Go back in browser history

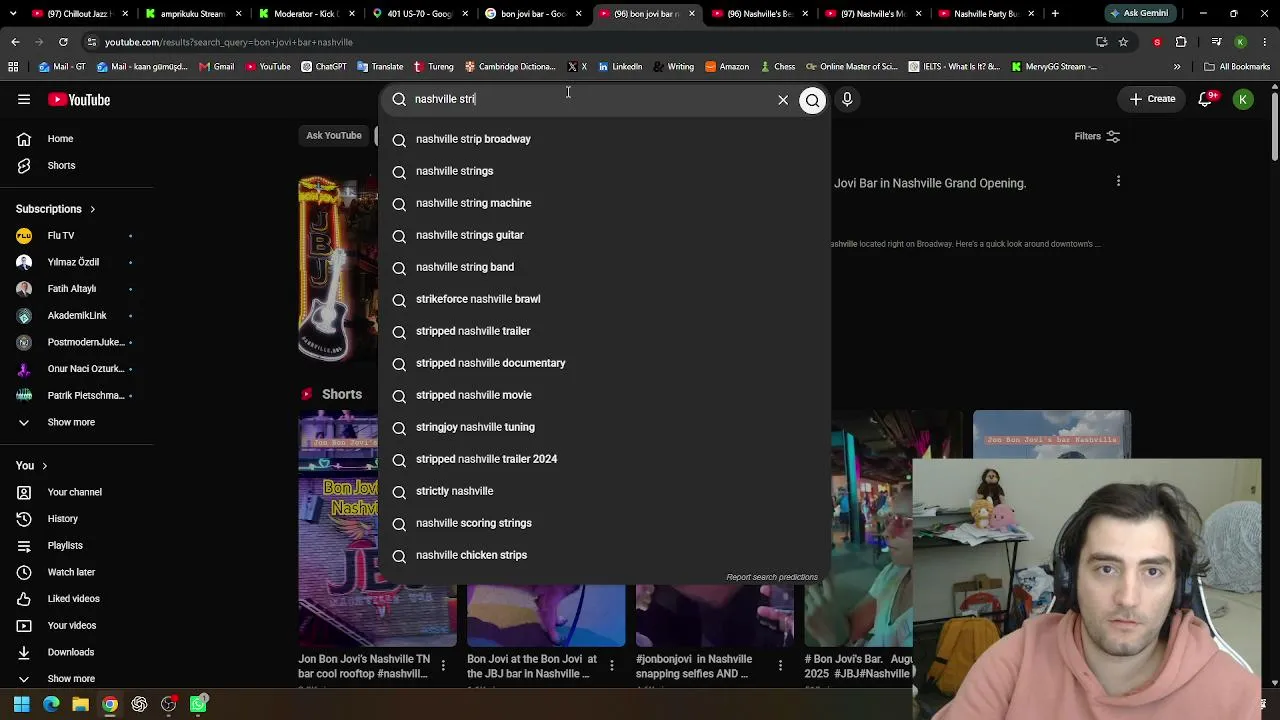(x=15, y=42)
